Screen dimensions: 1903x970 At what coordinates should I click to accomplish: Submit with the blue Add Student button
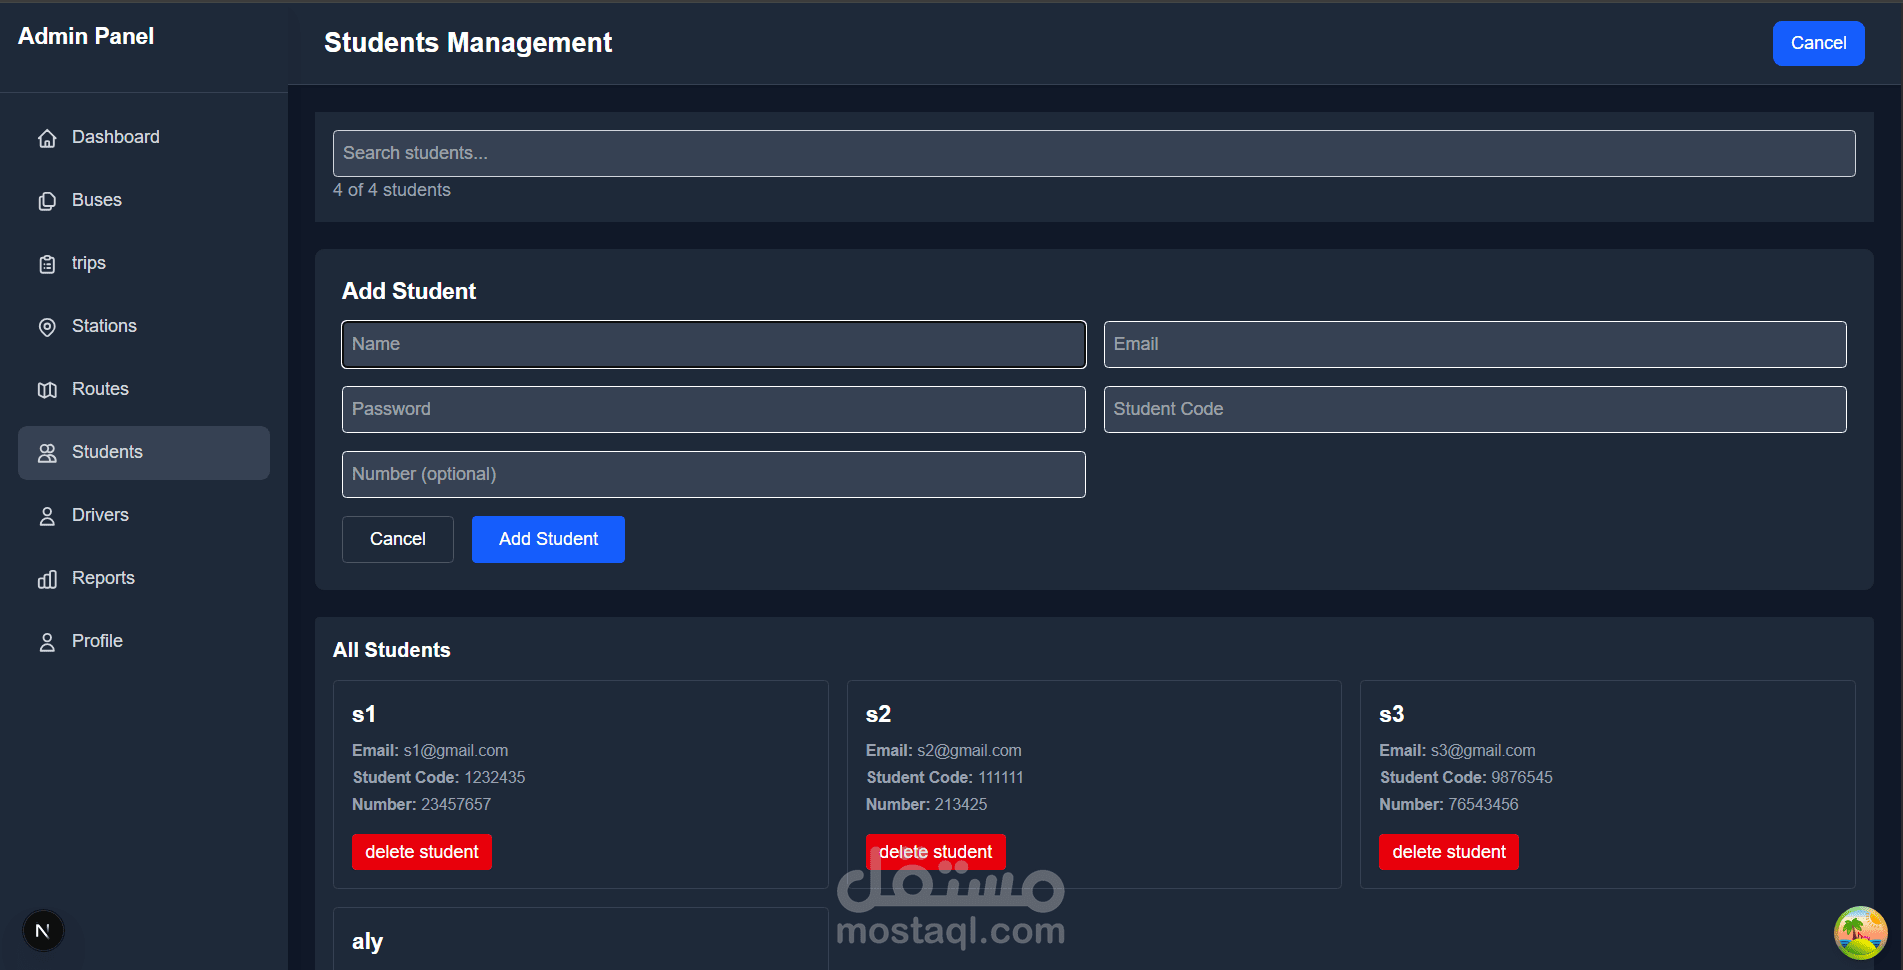point(548,539)
